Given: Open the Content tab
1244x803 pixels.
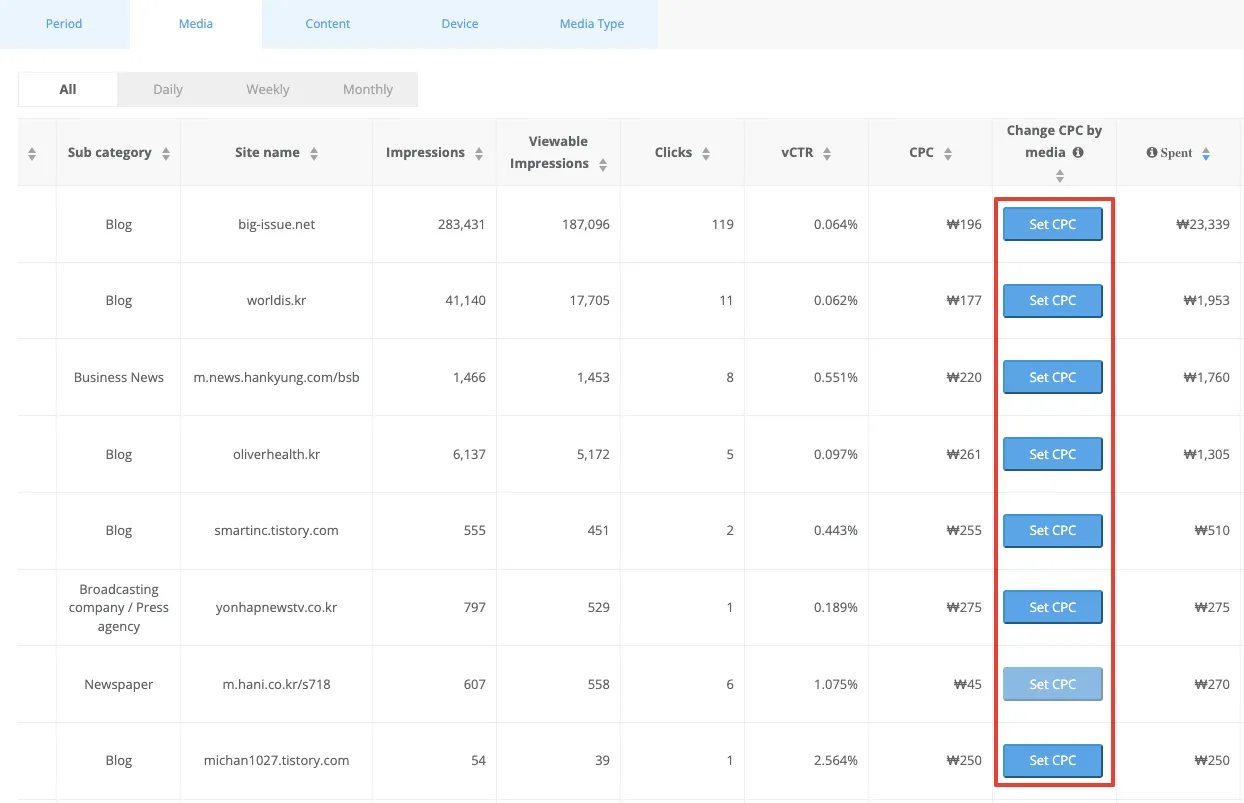Looking at the screenshot, I should [328, 24].
